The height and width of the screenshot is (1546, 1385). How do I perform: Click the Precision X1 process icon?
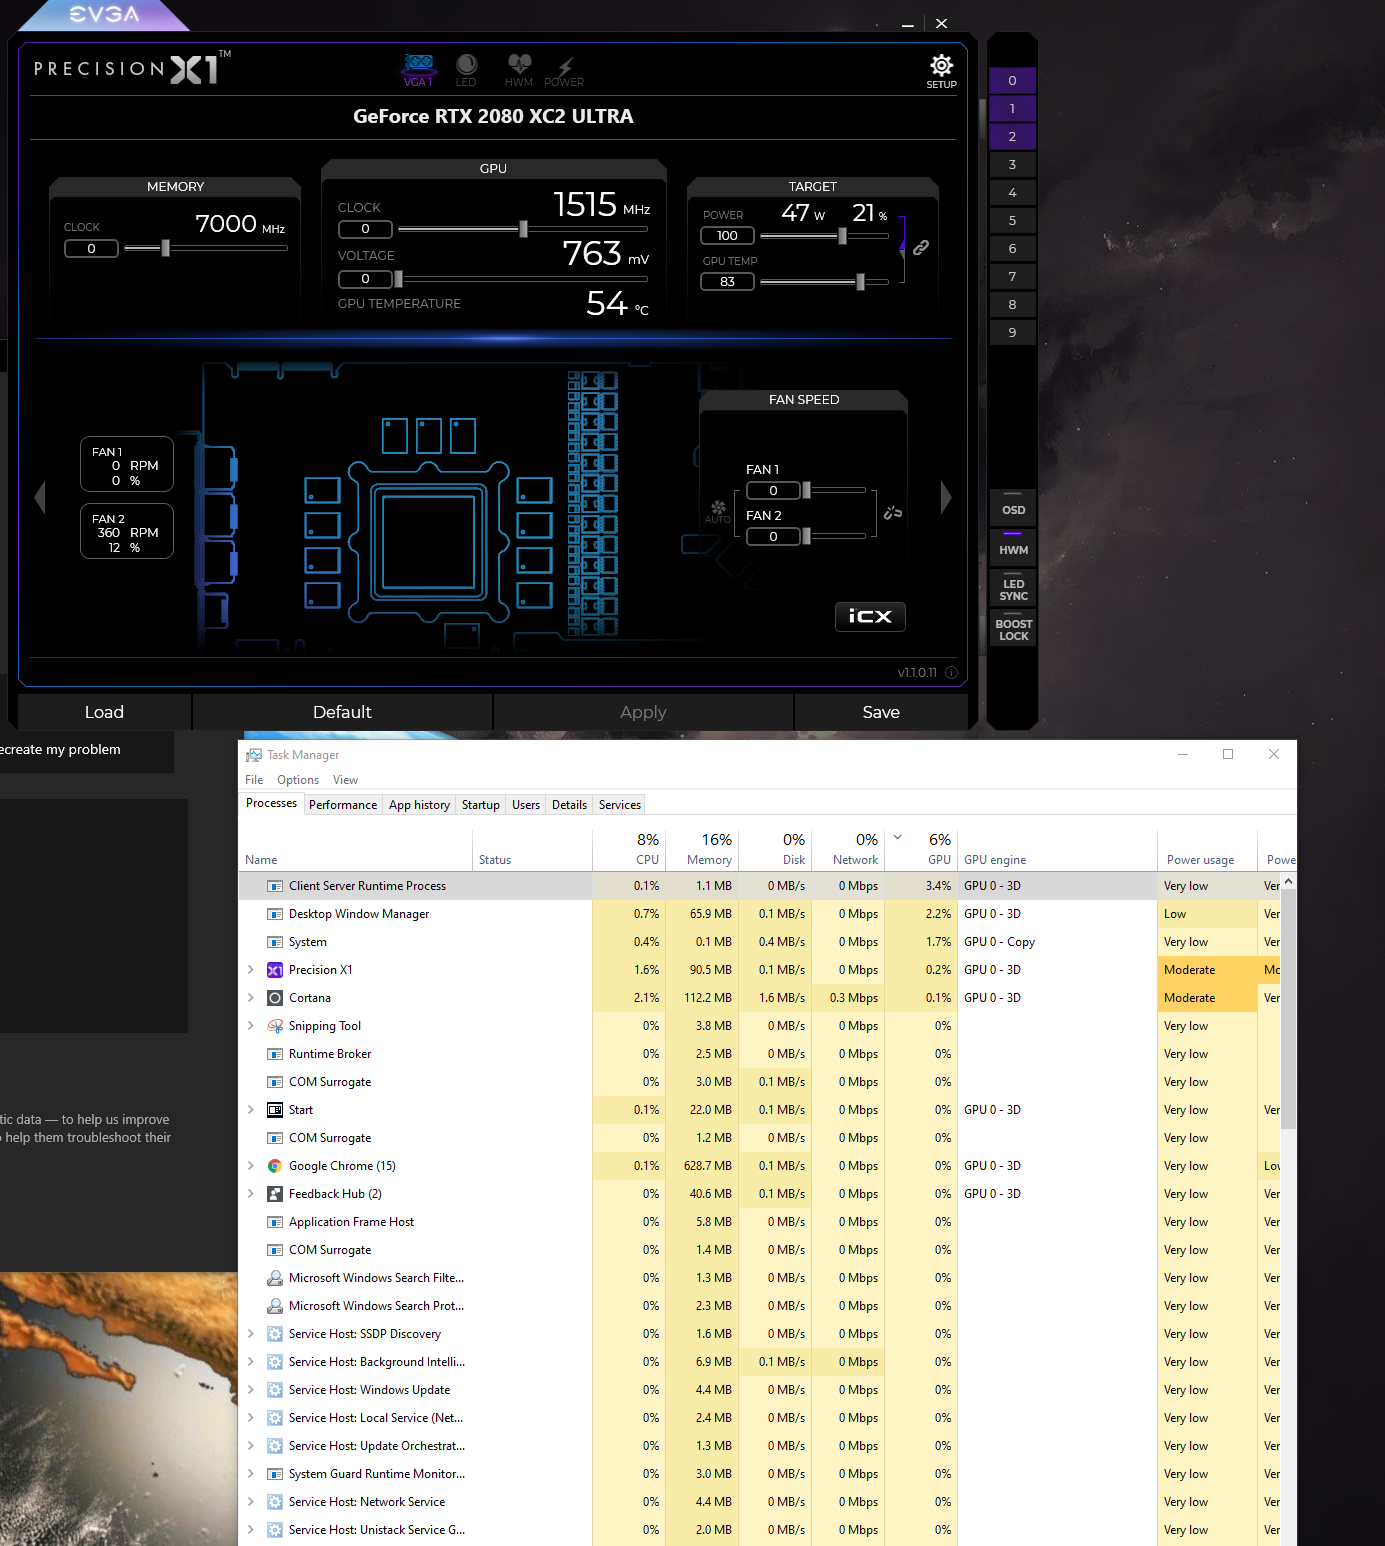click(275, 970)
